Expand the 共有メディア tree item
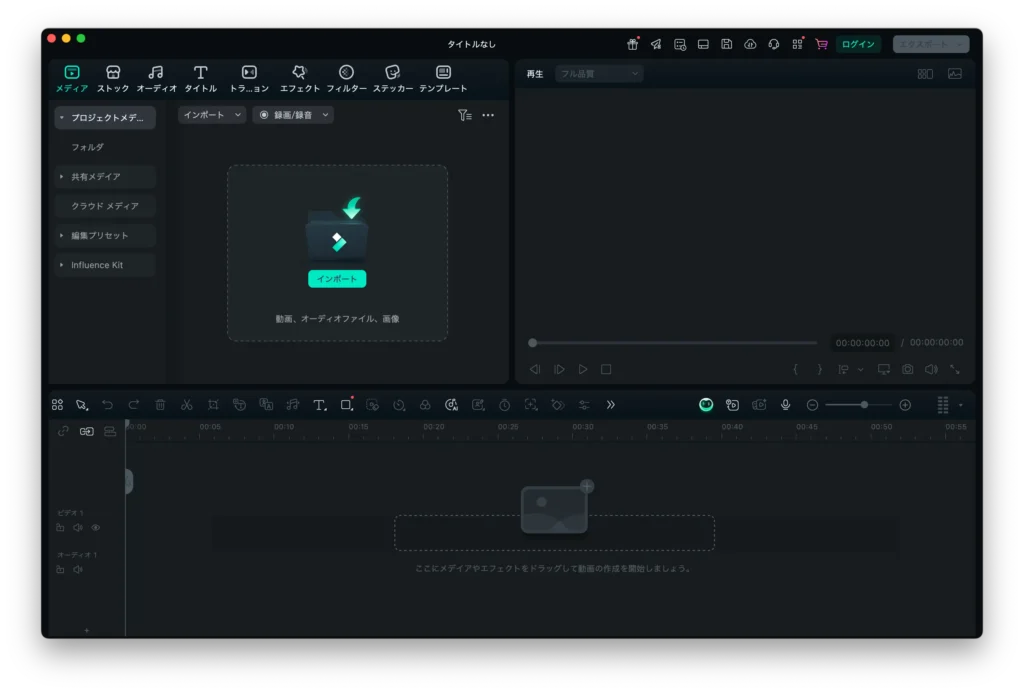 [x=62, y=177]
